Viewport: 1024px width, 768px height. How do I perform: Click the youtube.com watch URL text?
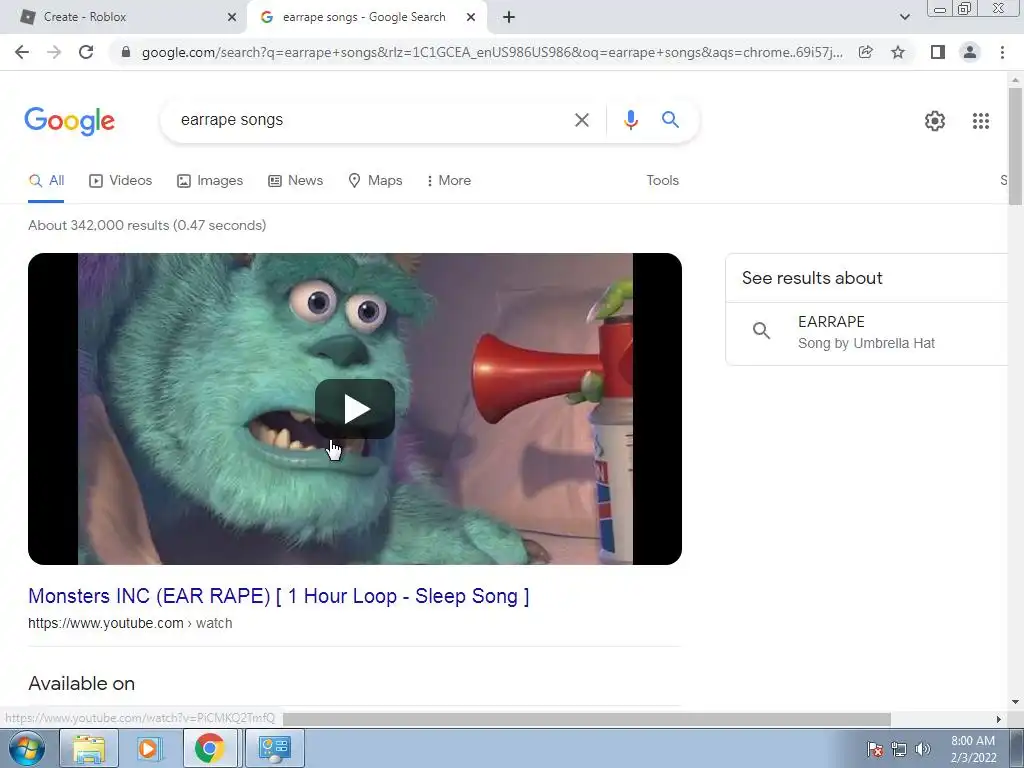(x=130, y=624)
